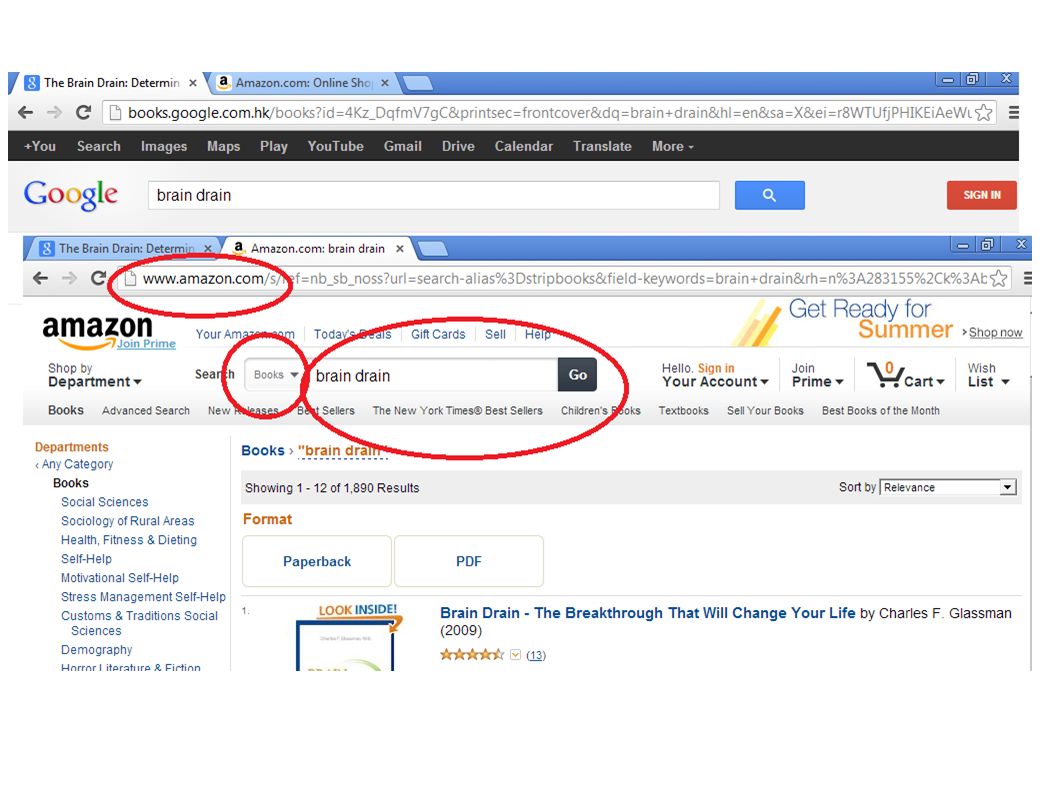Select Motivational Self-Help department
Screen dimensions: 1058x793
tap(120, 578)
